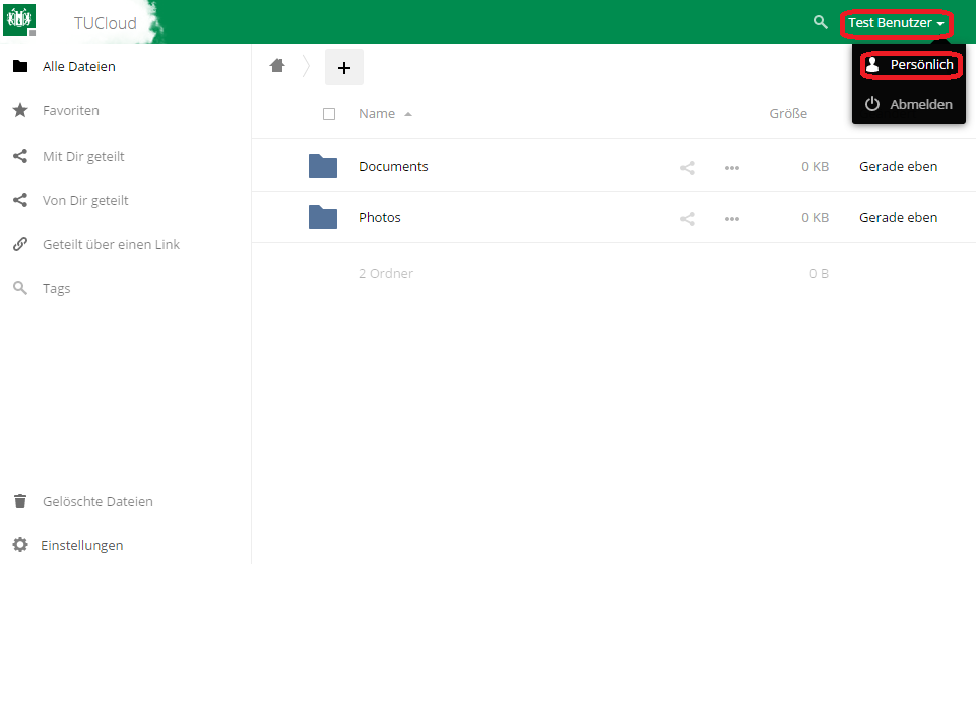Show Favoriten in the sidebar
The width and height of the screenshot is (976, 720).
(x=70, y=110)
